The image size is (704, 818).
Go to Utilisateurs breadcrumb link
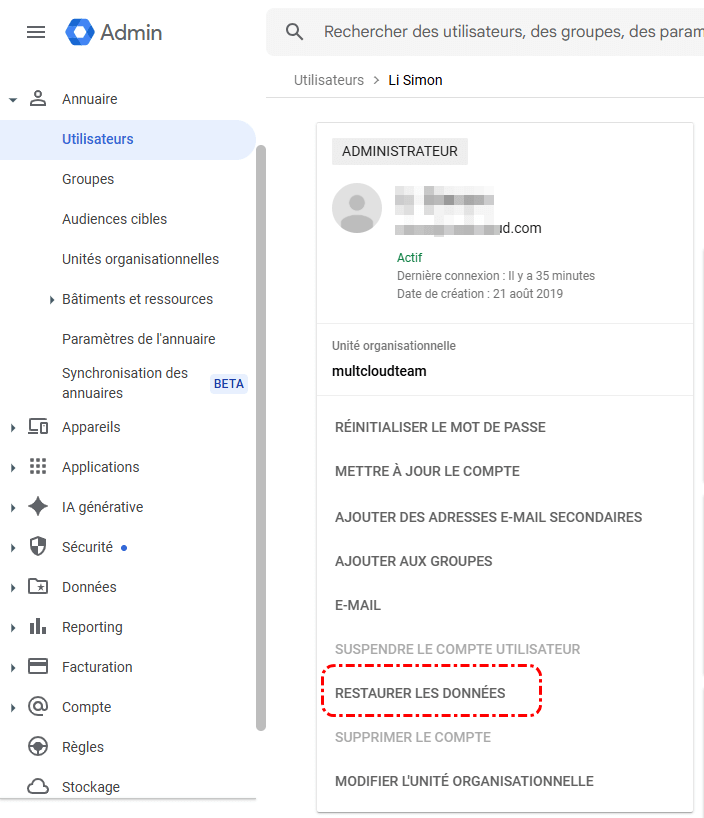click(329, 80)
